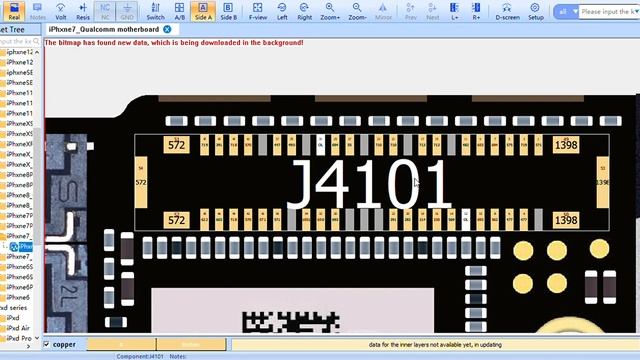Click the Zoom- magnifier icon
The width and height of the screenshot is (640, 360).
pos(357,11)
